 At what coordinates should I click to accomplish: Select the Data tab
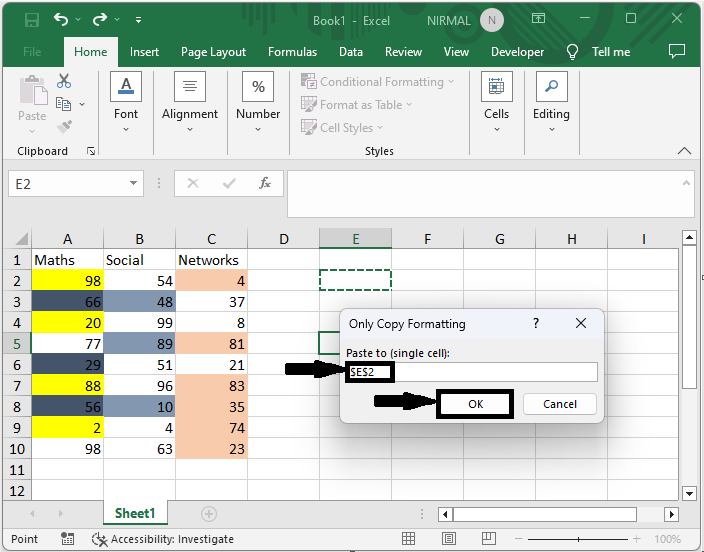351,52
